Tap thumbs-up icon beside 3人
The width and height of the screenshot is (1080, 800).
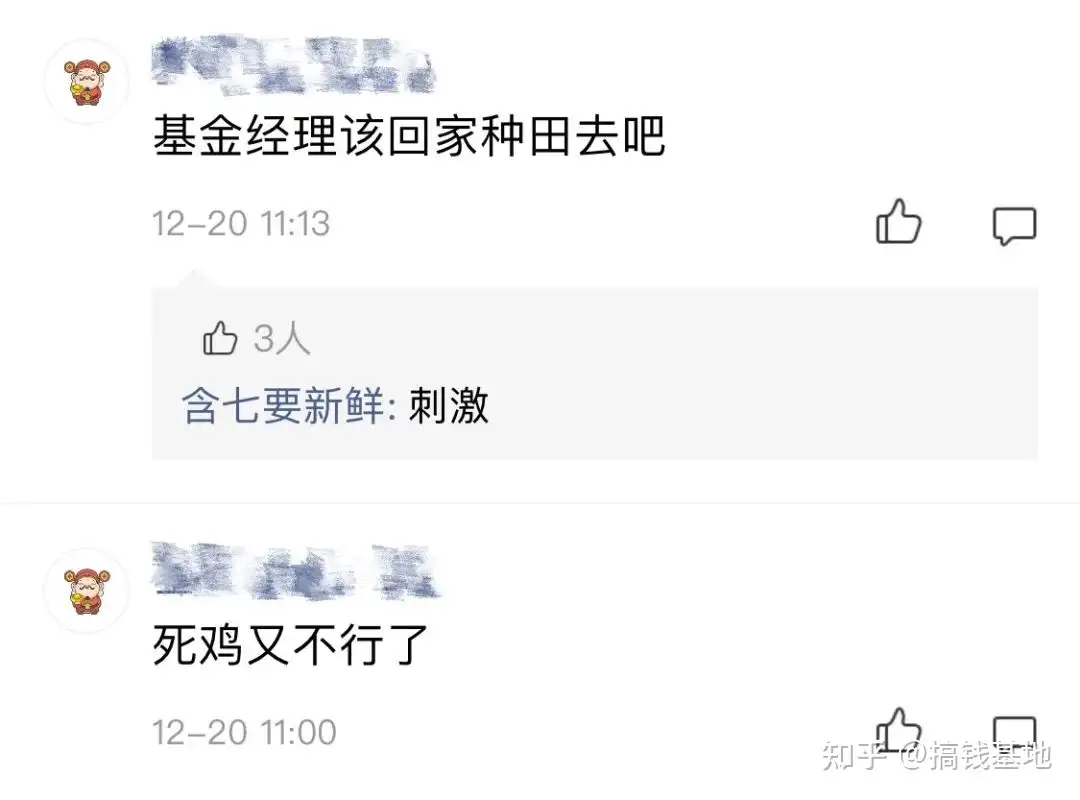coord(220,338)
